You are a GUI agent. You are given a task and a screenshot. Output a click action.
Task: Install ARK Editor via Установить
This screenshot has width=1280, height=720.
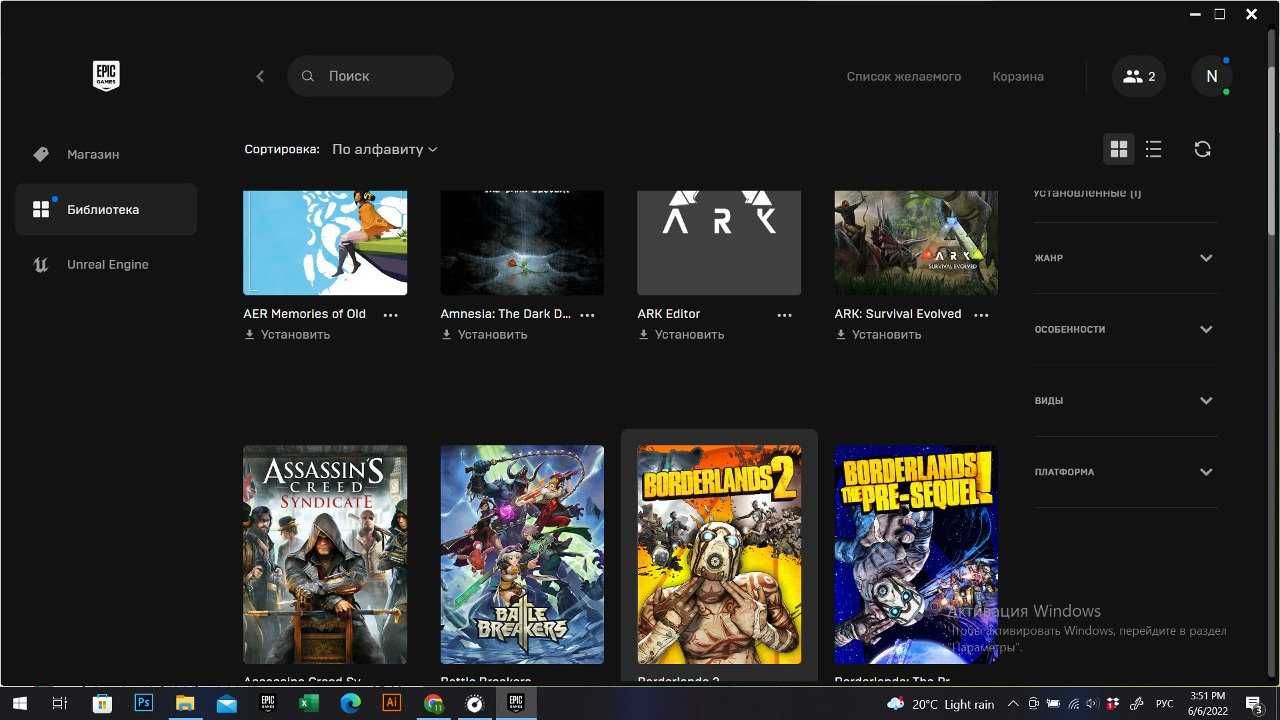click(681, 335)
